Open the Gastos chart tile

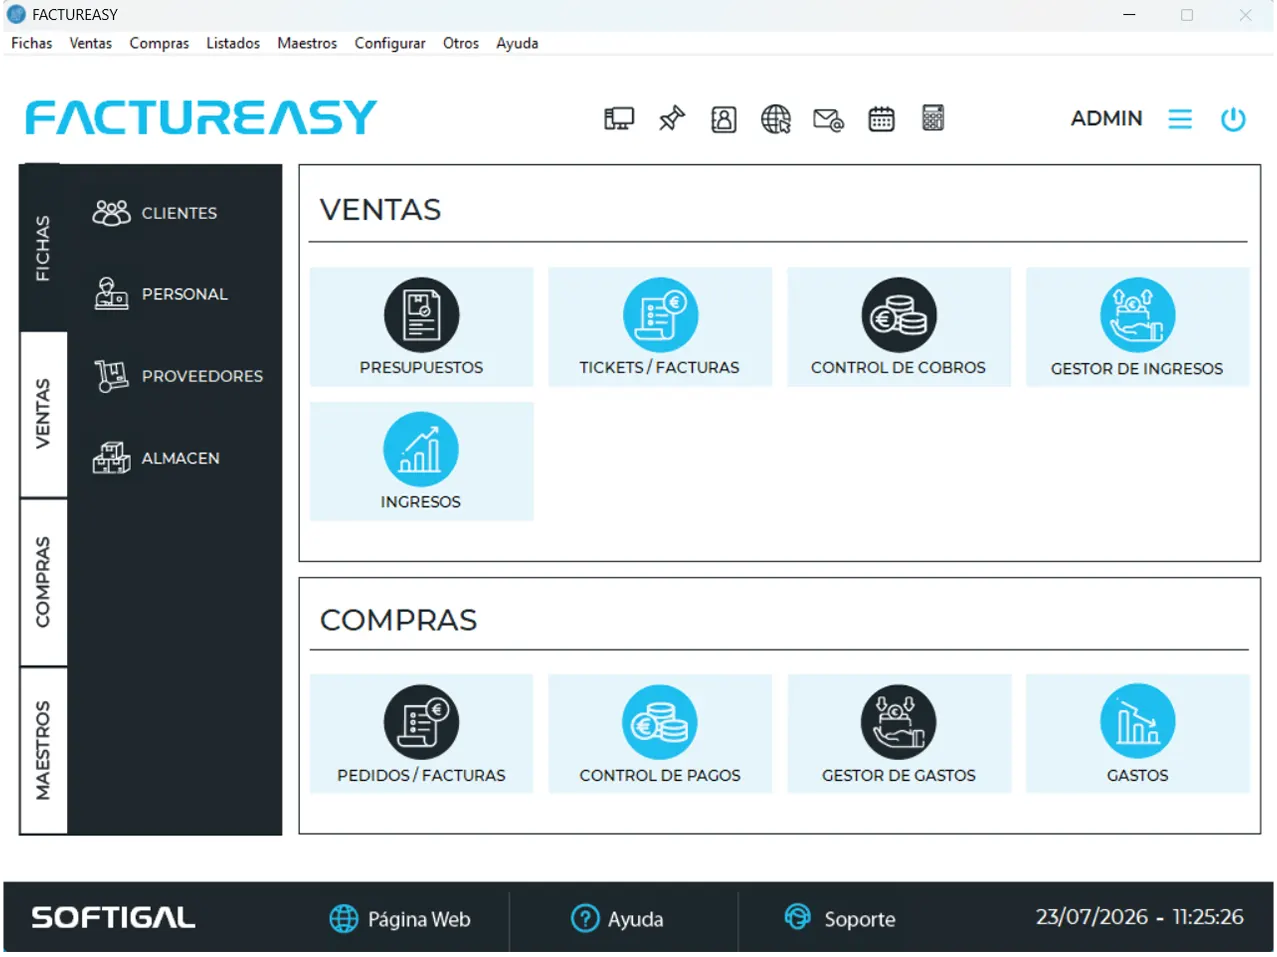pos(1137,734)
